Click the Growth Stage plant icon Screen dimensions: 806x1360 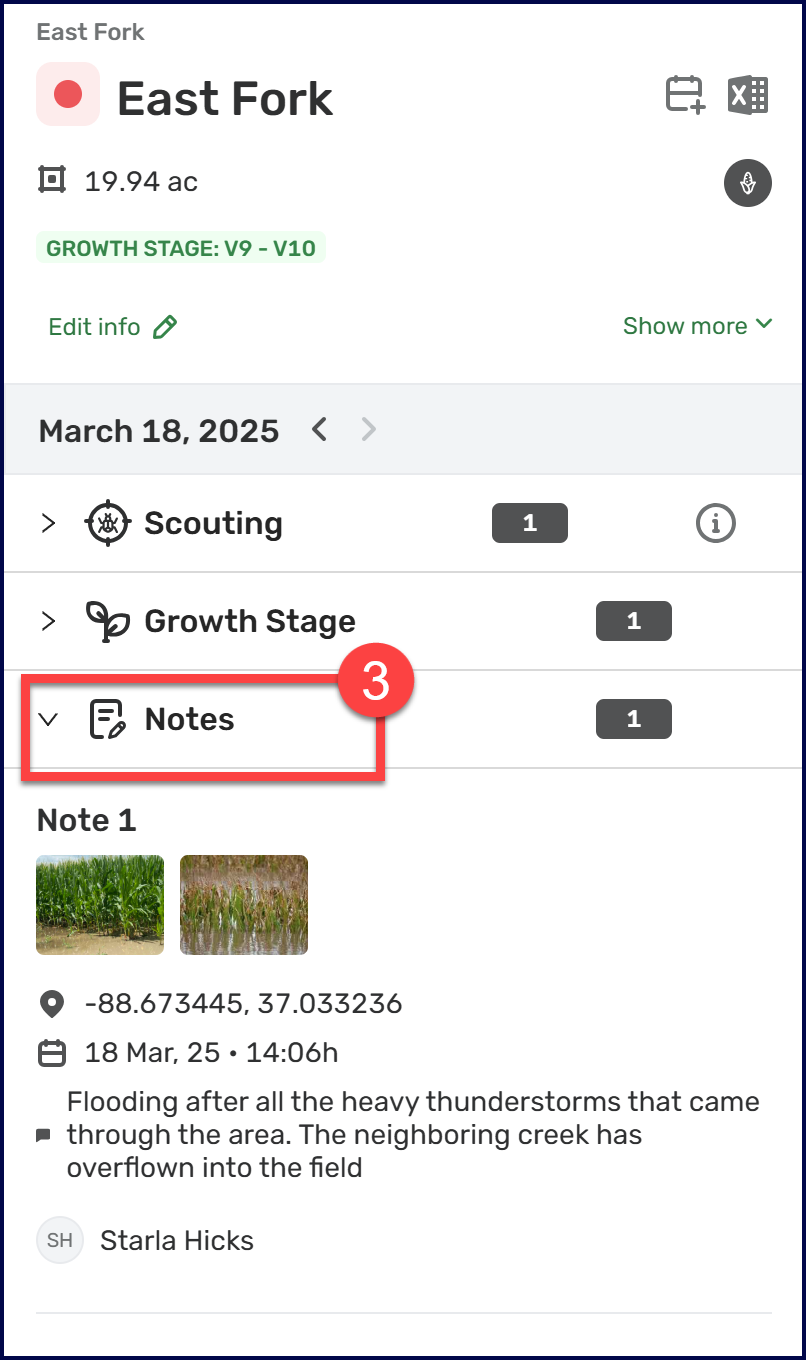(x=108, y=621)
